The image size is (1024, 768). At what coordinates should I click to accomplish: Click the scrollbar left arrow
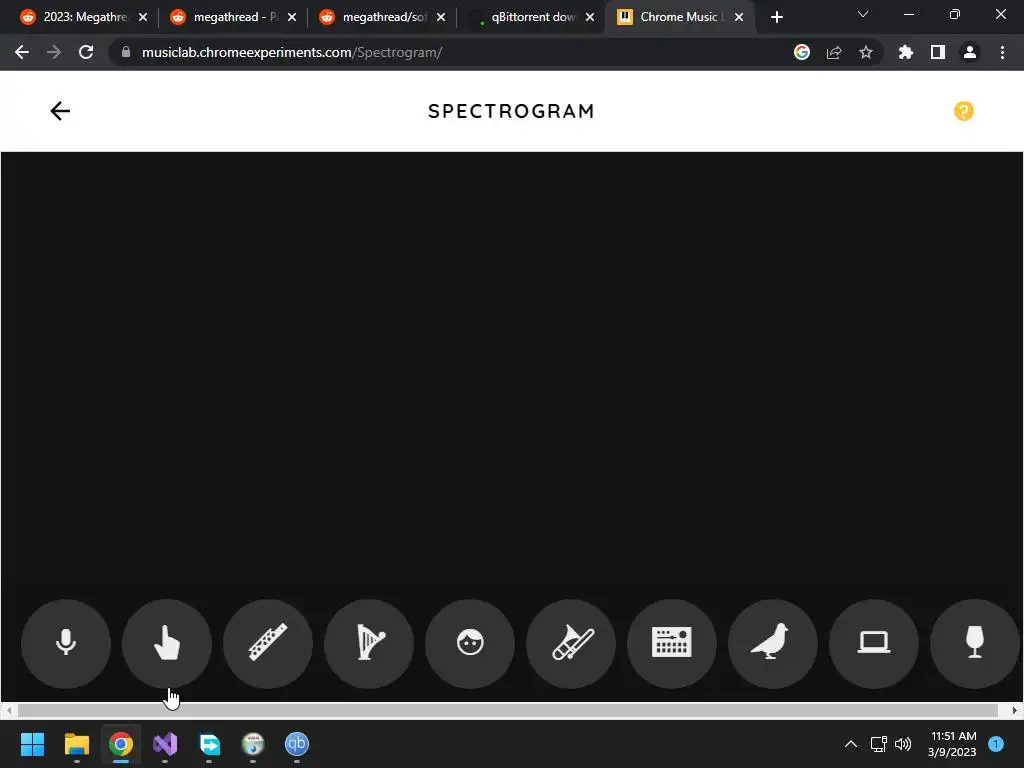(8, 710)
